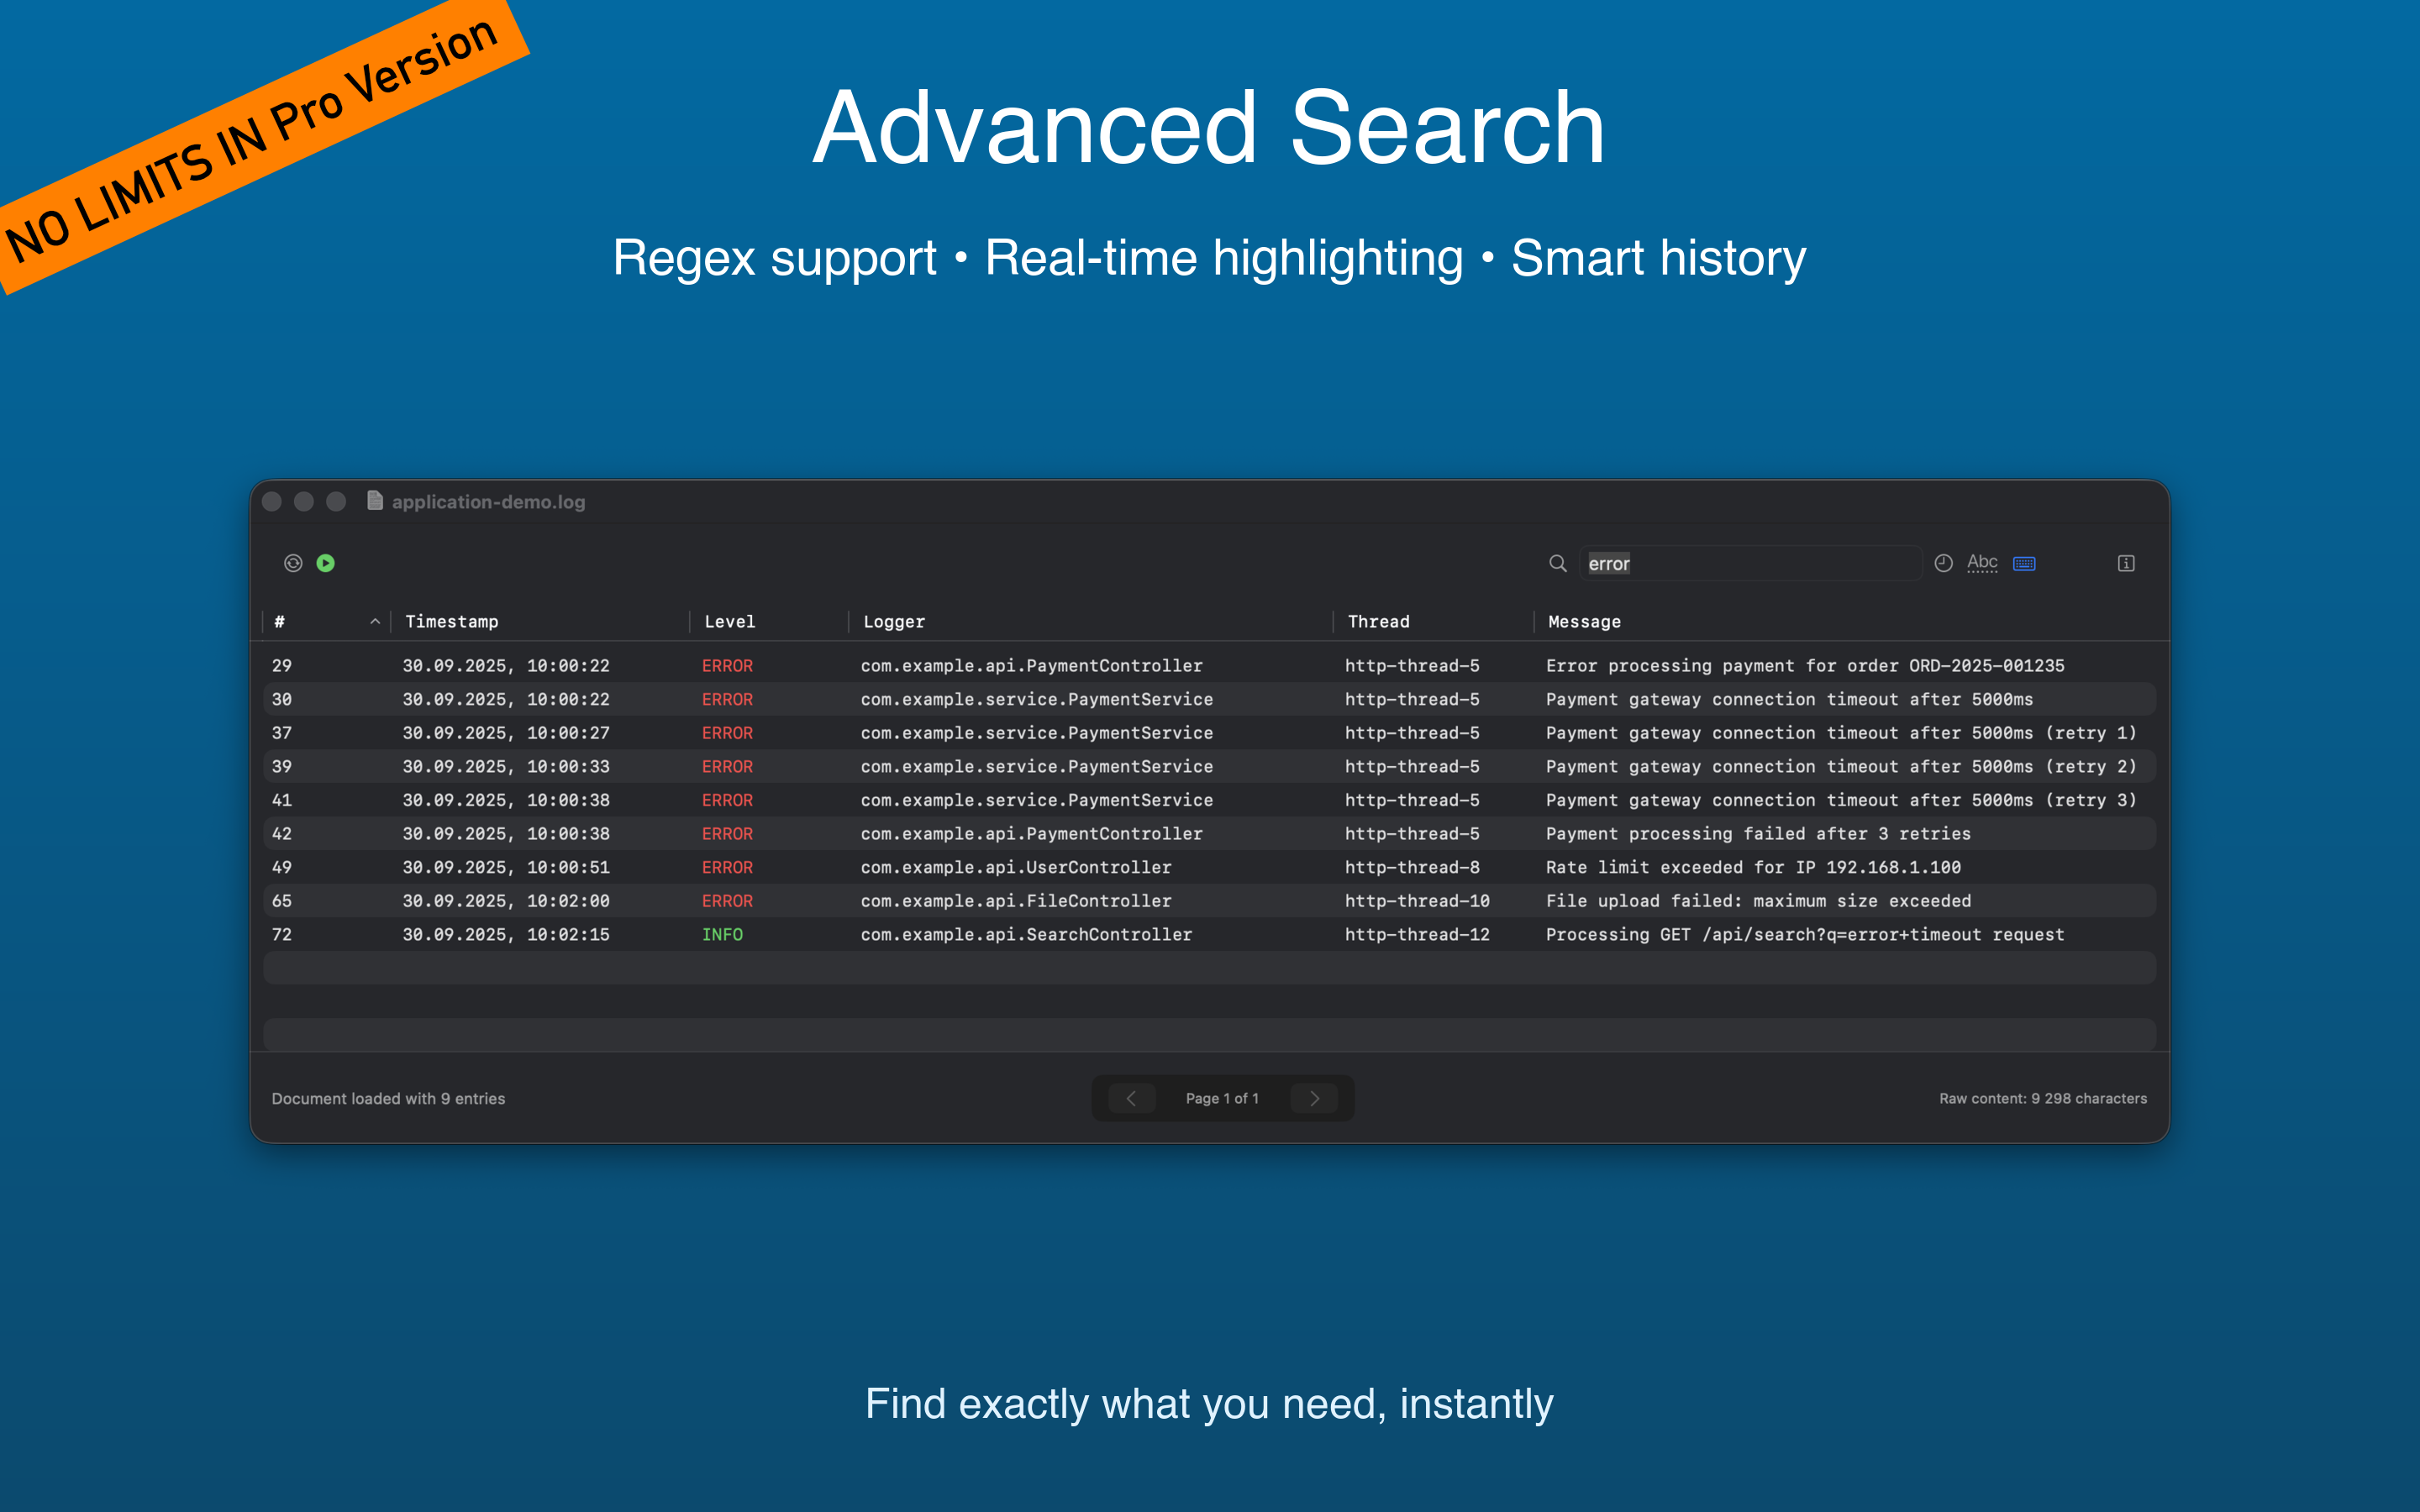Viewport: 2420px width, 1512px height.
Task: Toggle the Abc case-sensitive search option
Action: pyautogui.click(x=1982, y=563)
